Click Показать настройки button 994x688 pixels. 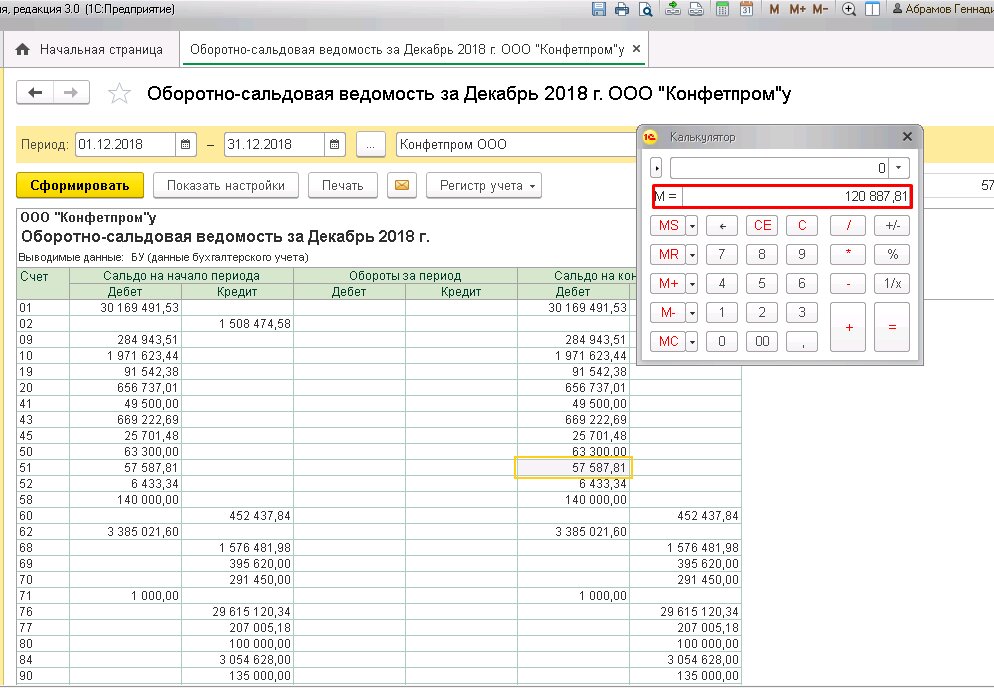click(226, 185)
